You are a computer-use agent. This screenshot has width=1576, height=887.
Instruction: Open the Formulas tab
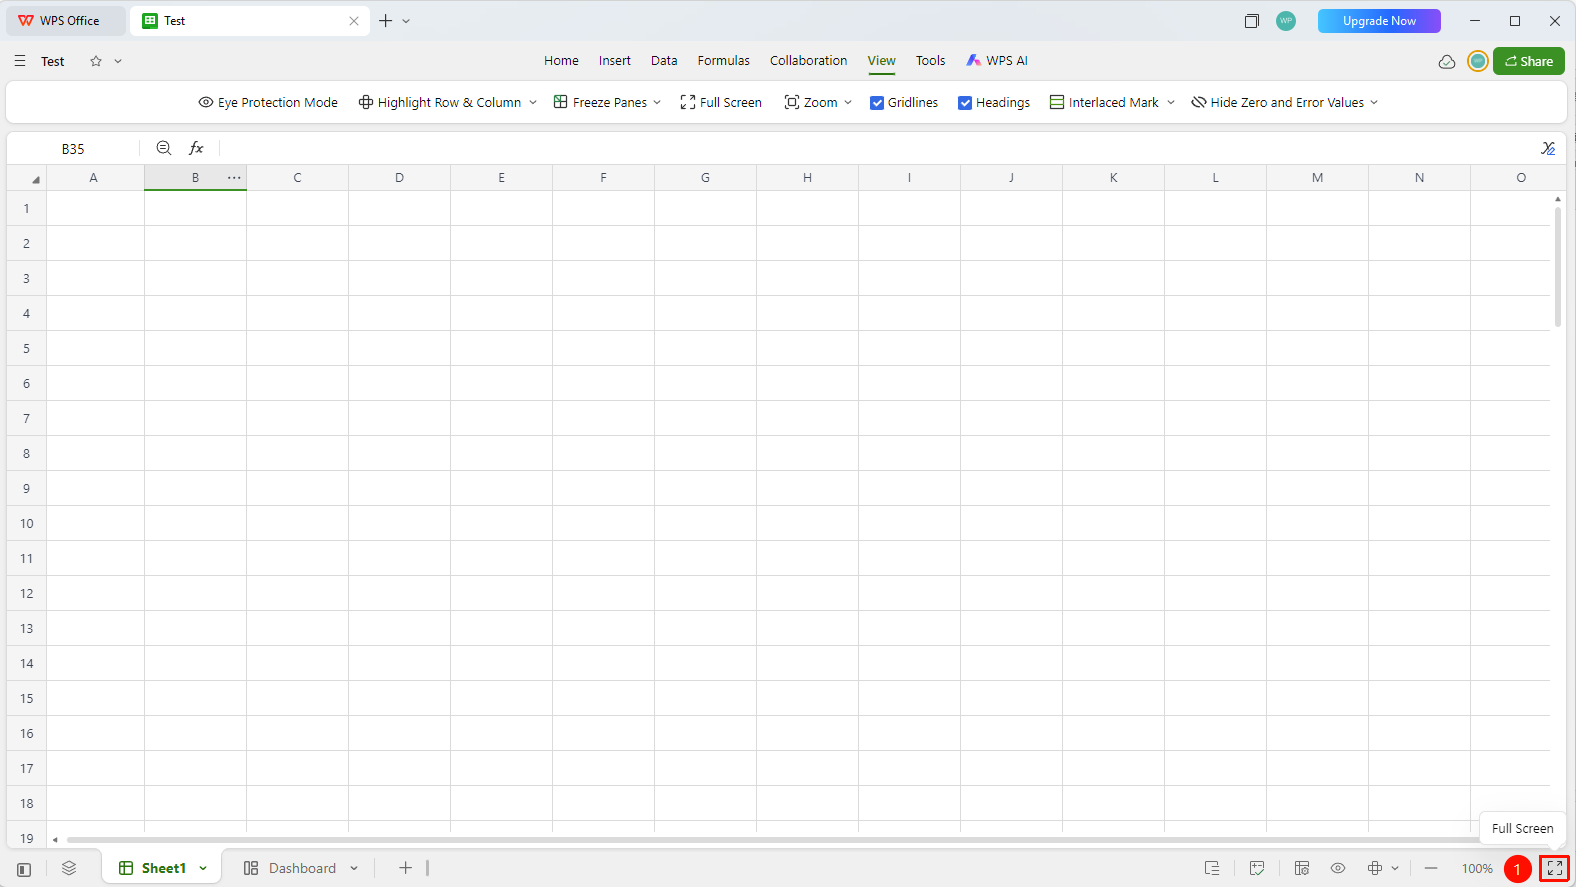(x=723, y=60)
